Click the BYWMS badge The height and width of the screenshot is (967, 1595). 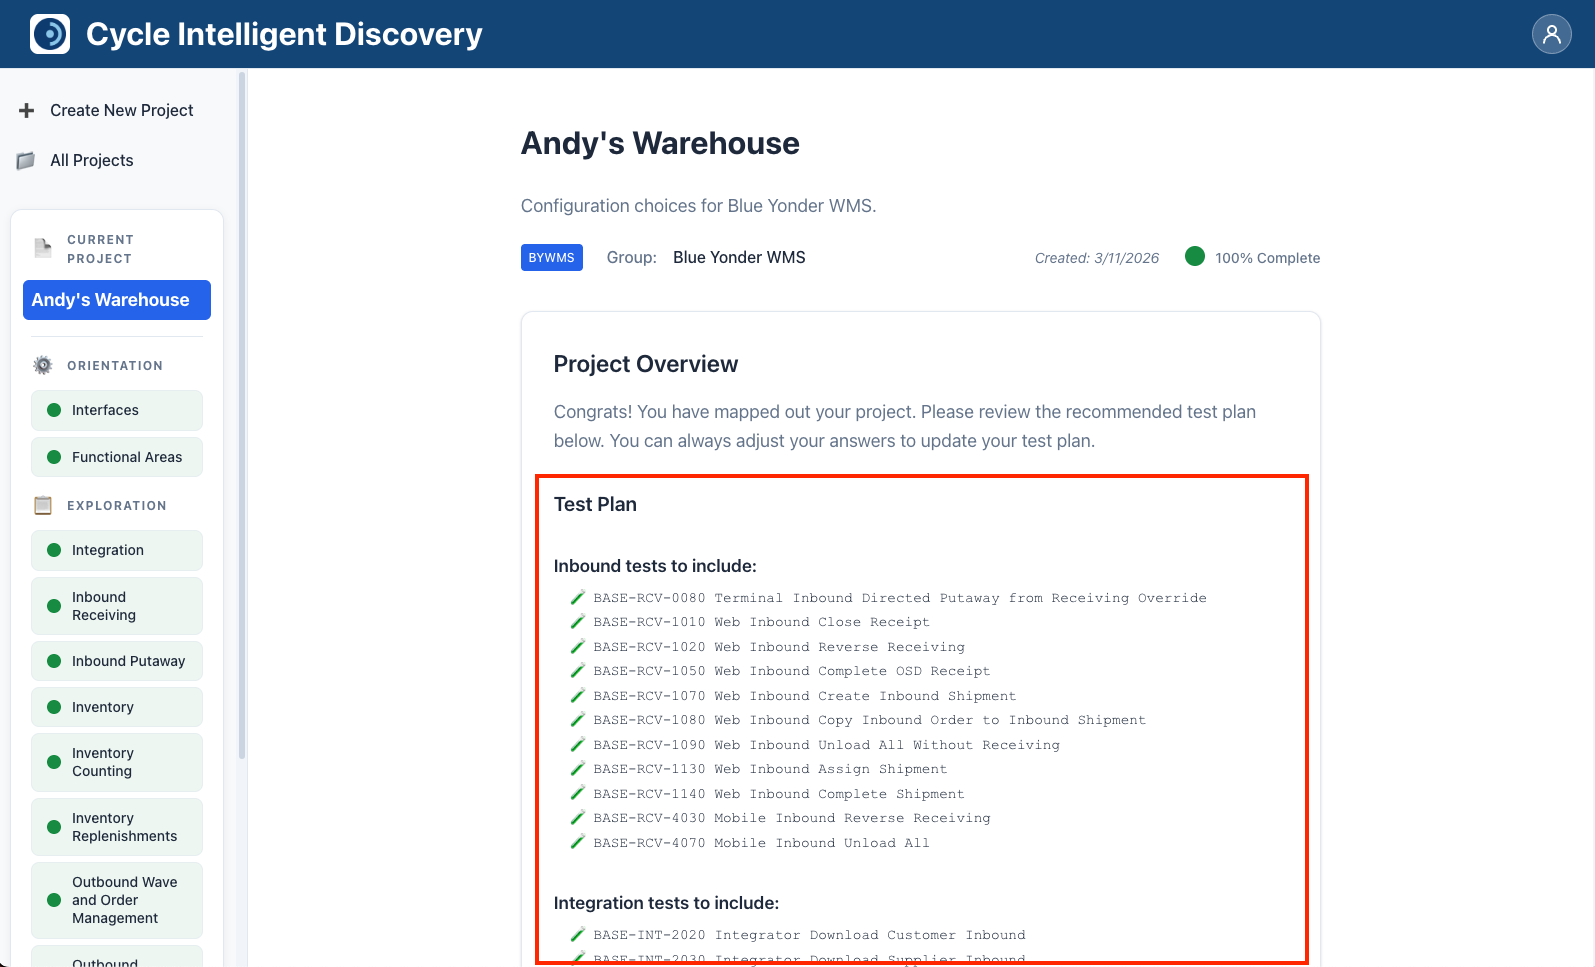[x=552, y=257]
